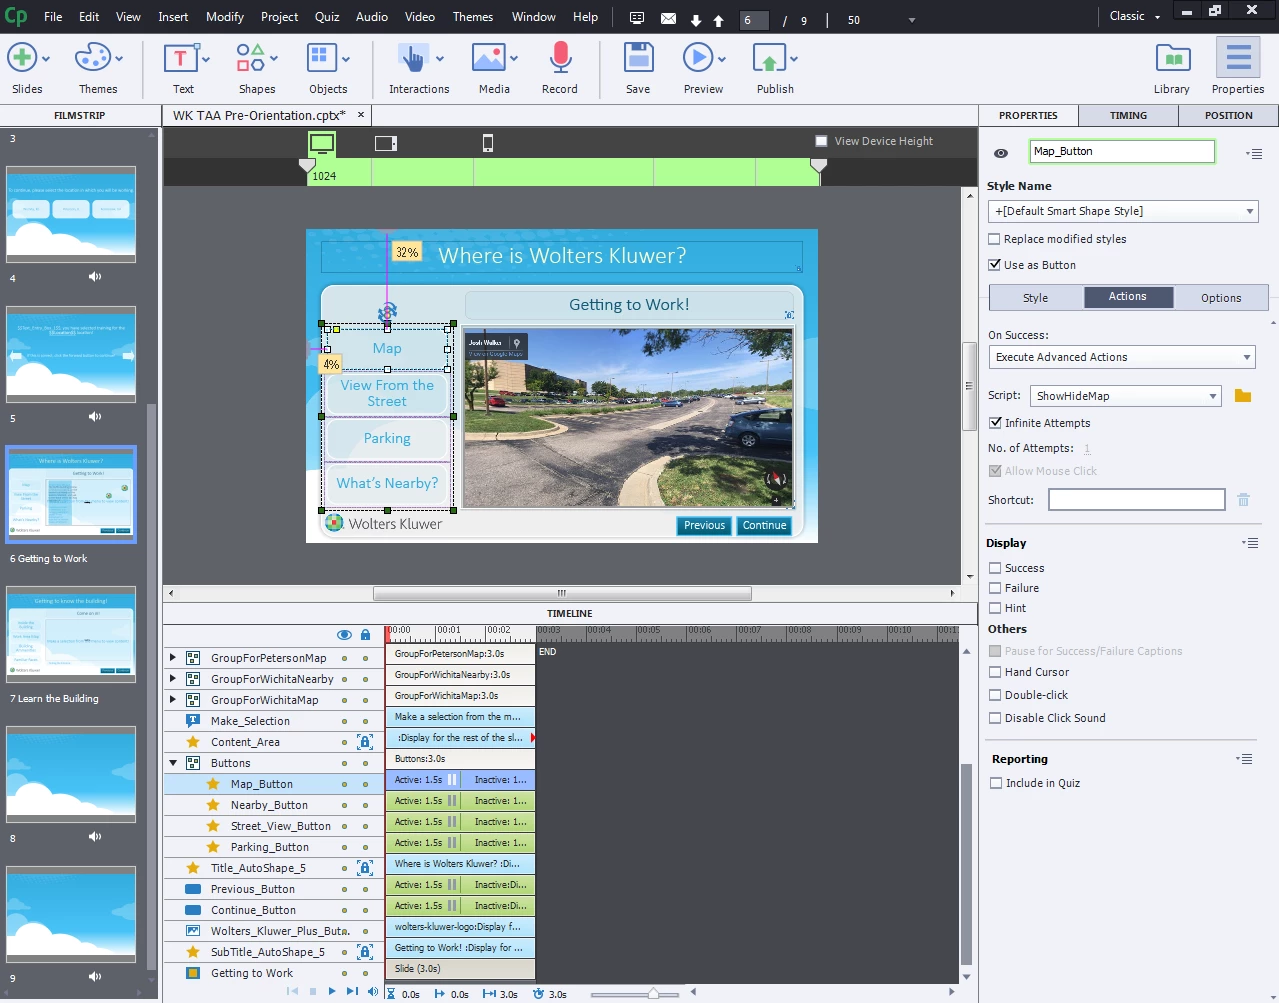The image size is (1279, 1003).
Task: Select slide 7 Learn the Building thumbnail
Action: pyautogui.click(x=71, y=633)
